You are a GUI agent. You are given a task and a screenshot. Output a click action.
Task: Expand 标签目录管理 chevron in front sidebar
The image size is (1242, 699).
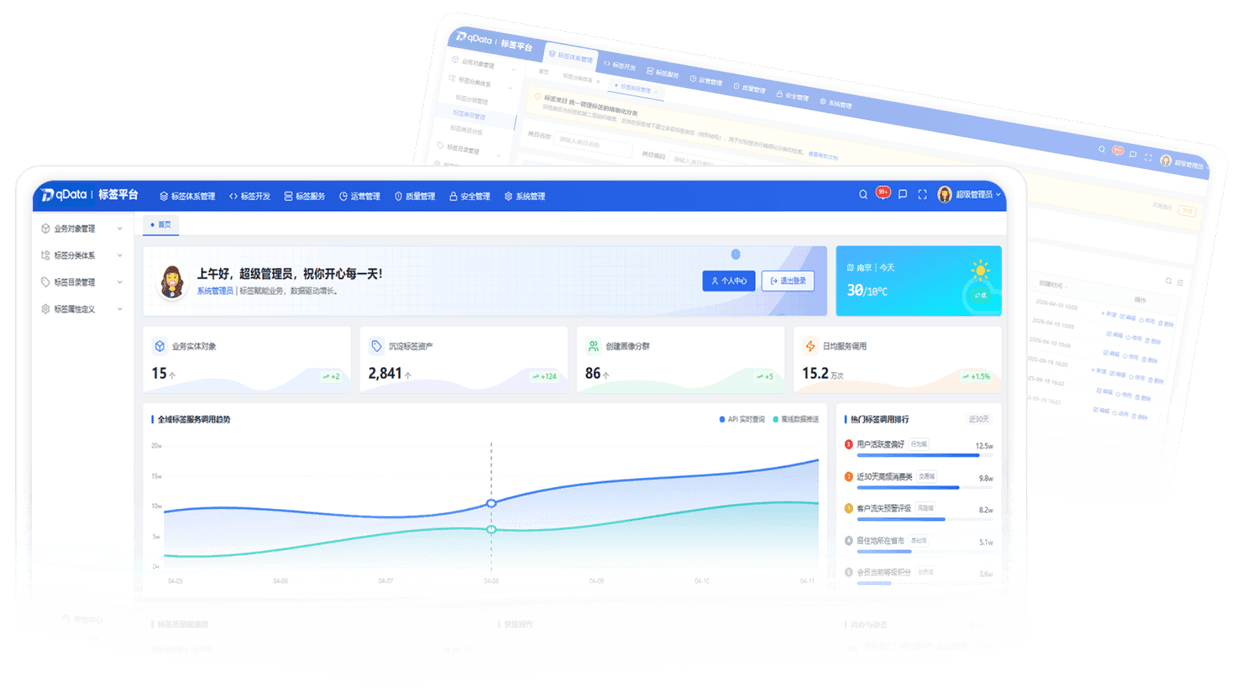click(x=120, y=283)
